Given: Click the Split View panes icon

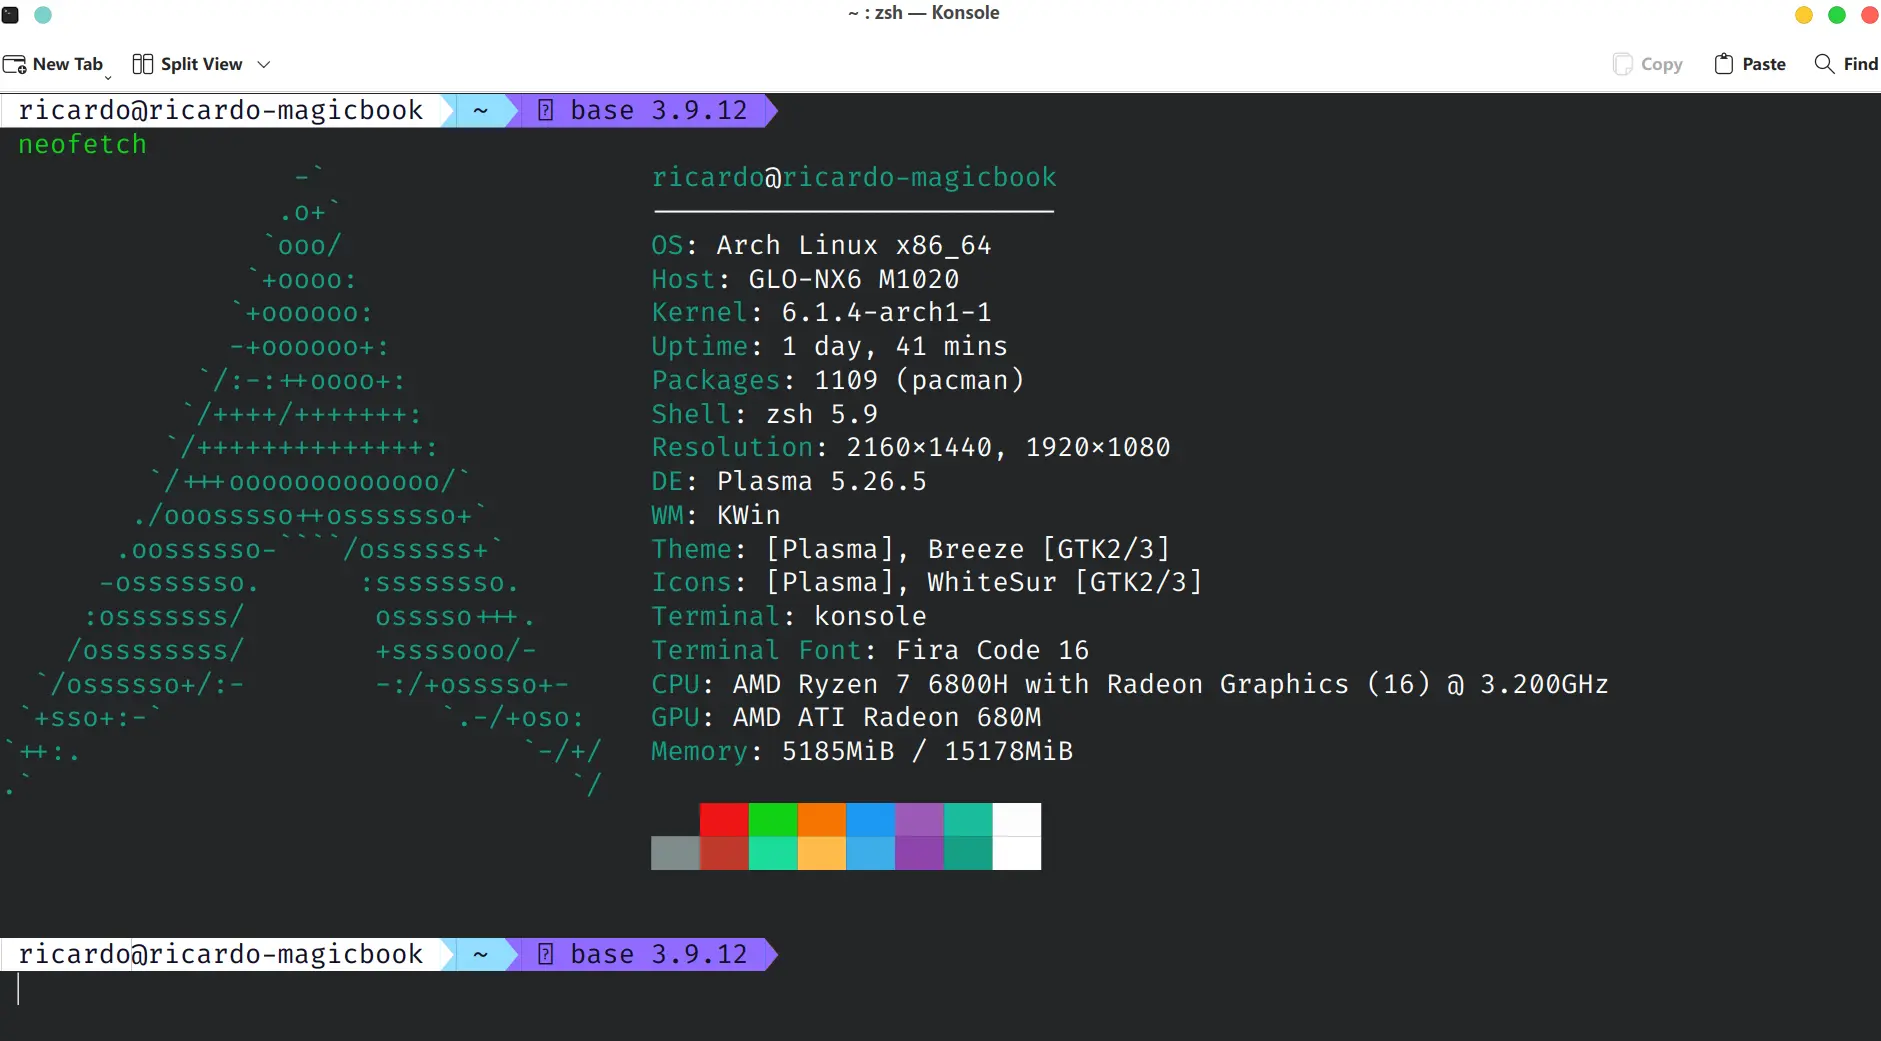Looking at the screenshot, I should 143,64.
